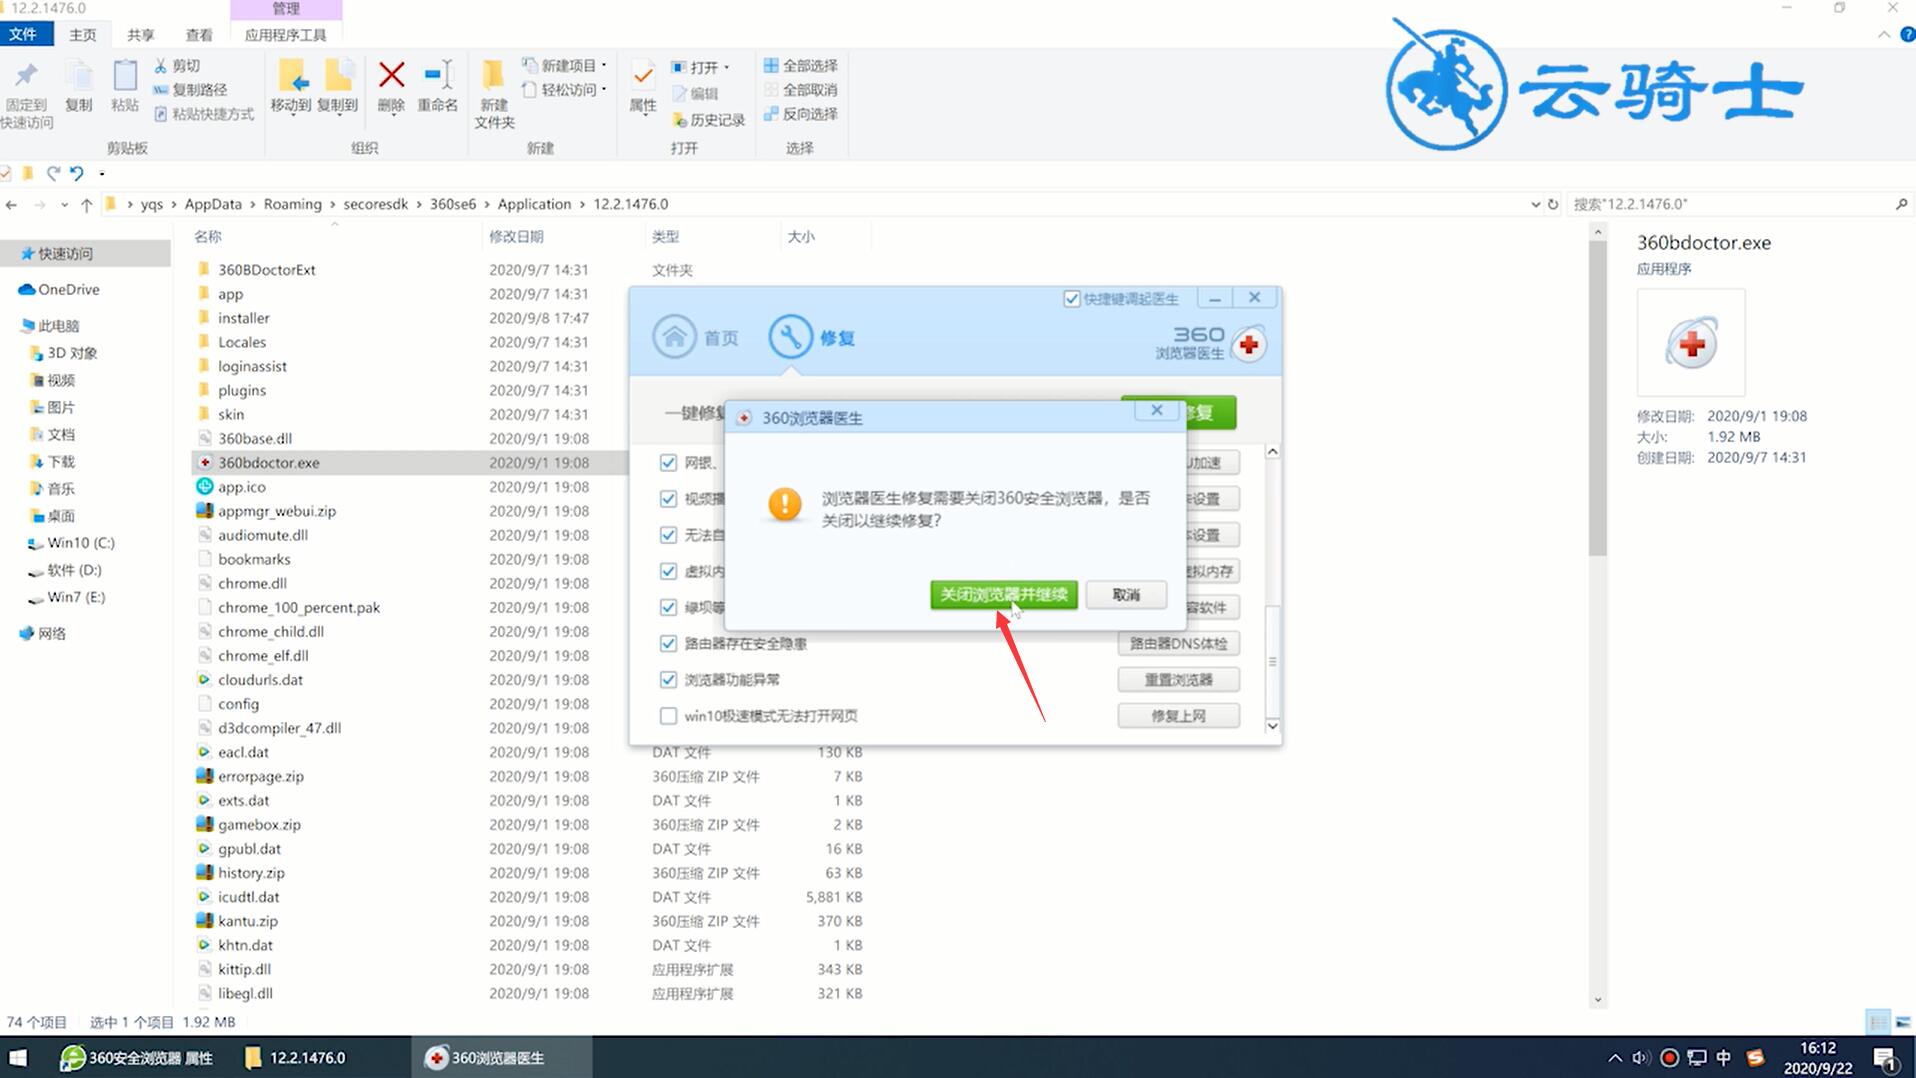Screen dimensions: 1916x1078
Task: Select OneDrive in navigation pane
Action: [x=68, y=290]
